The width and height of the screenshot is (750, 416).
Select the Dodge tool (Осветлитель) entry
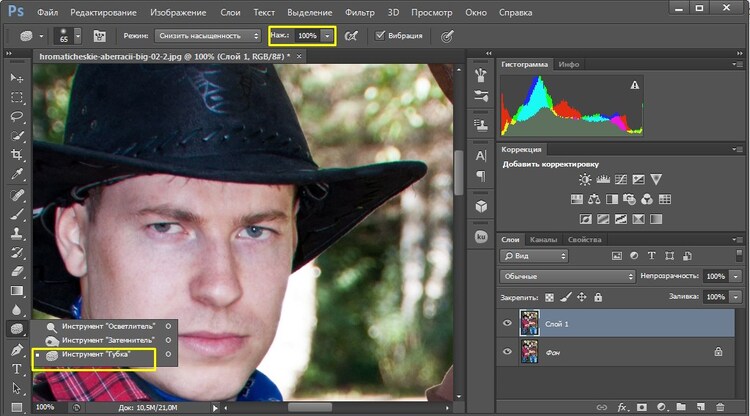(106, 326)
